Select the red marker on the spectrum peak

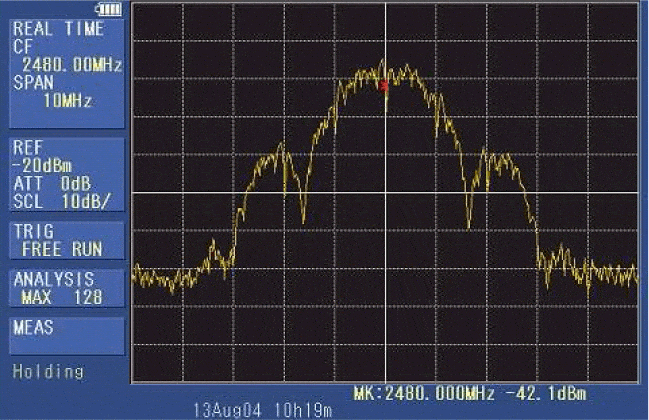click(x=383, y=86)
